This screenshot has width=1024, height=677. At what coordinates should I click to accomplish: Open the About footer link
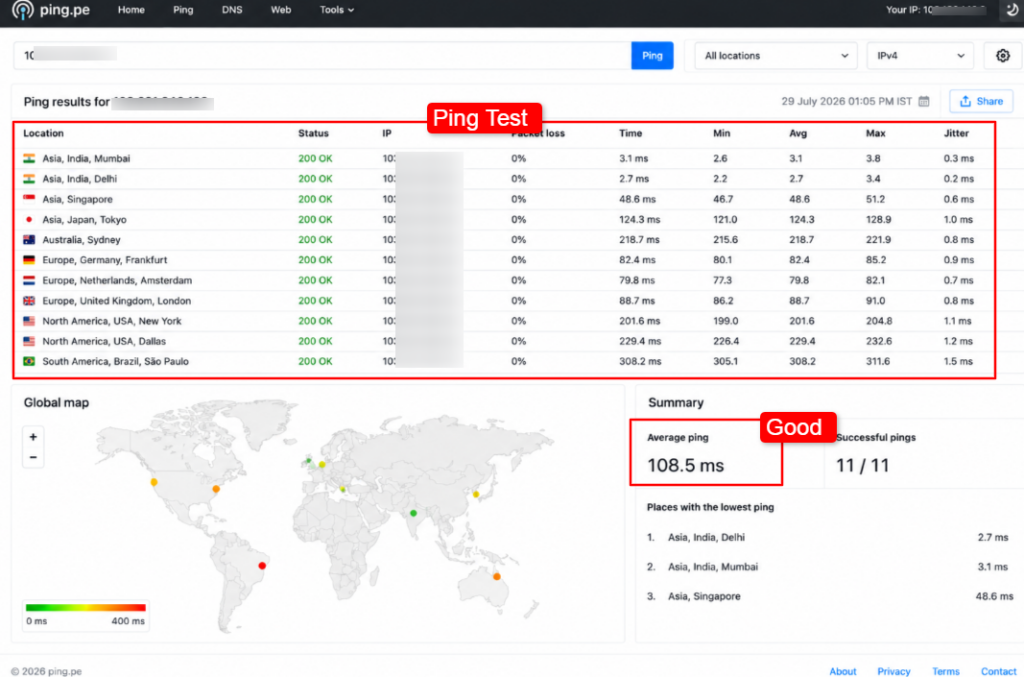[x=842, y=671]
